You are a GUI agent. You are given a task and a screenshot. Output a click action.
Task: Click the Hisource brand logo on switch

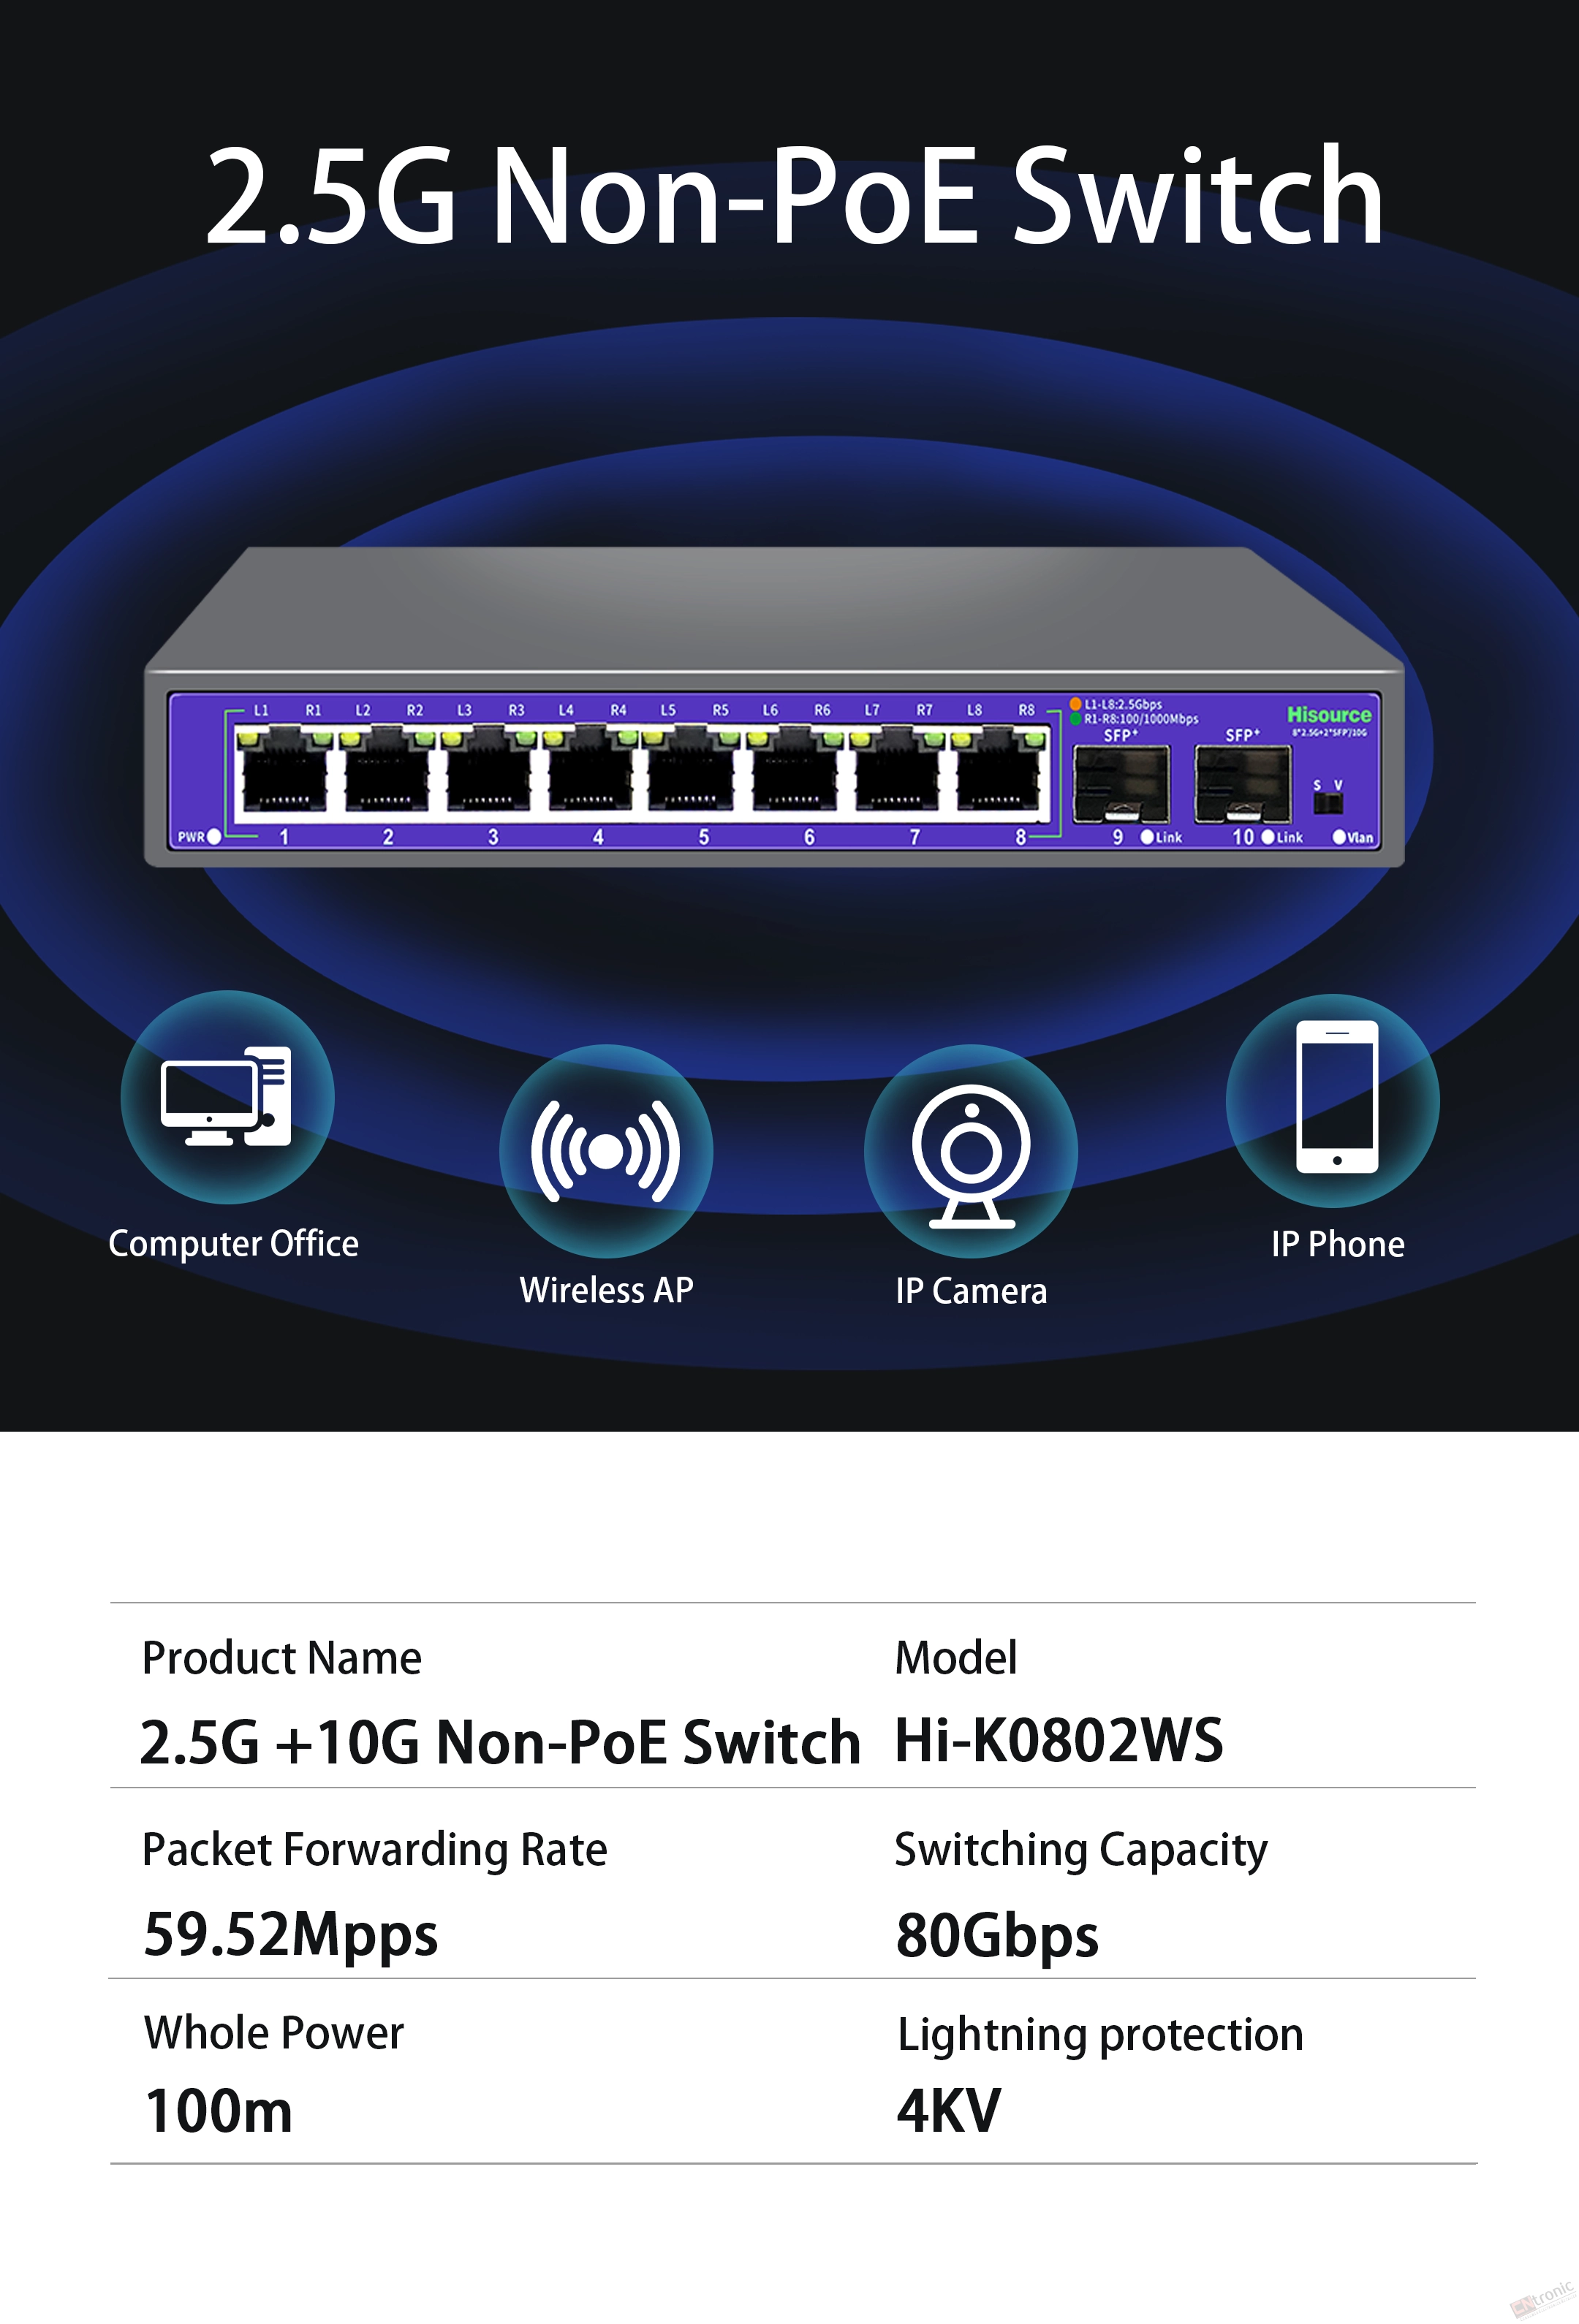click(1329, 714)
